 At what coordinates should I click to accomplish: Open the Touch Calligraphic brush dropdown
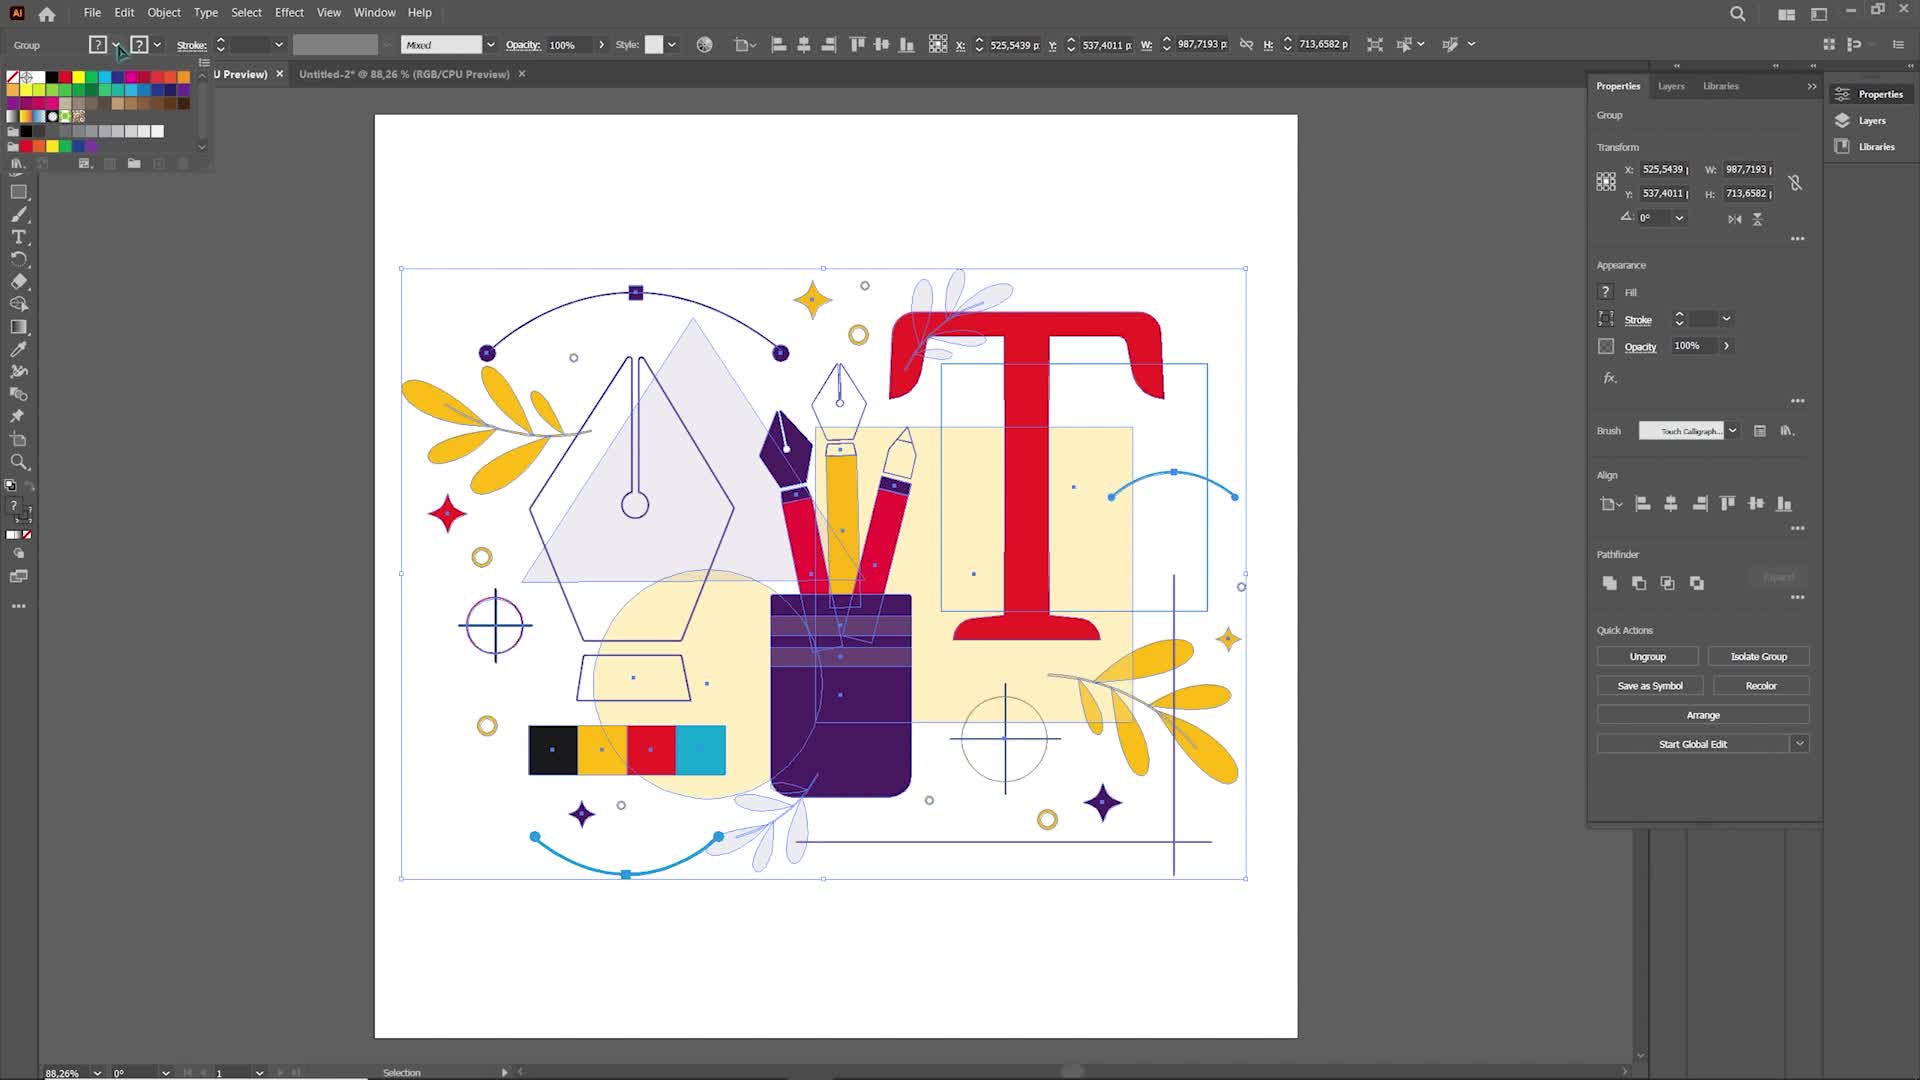[x=1732, y=431]
